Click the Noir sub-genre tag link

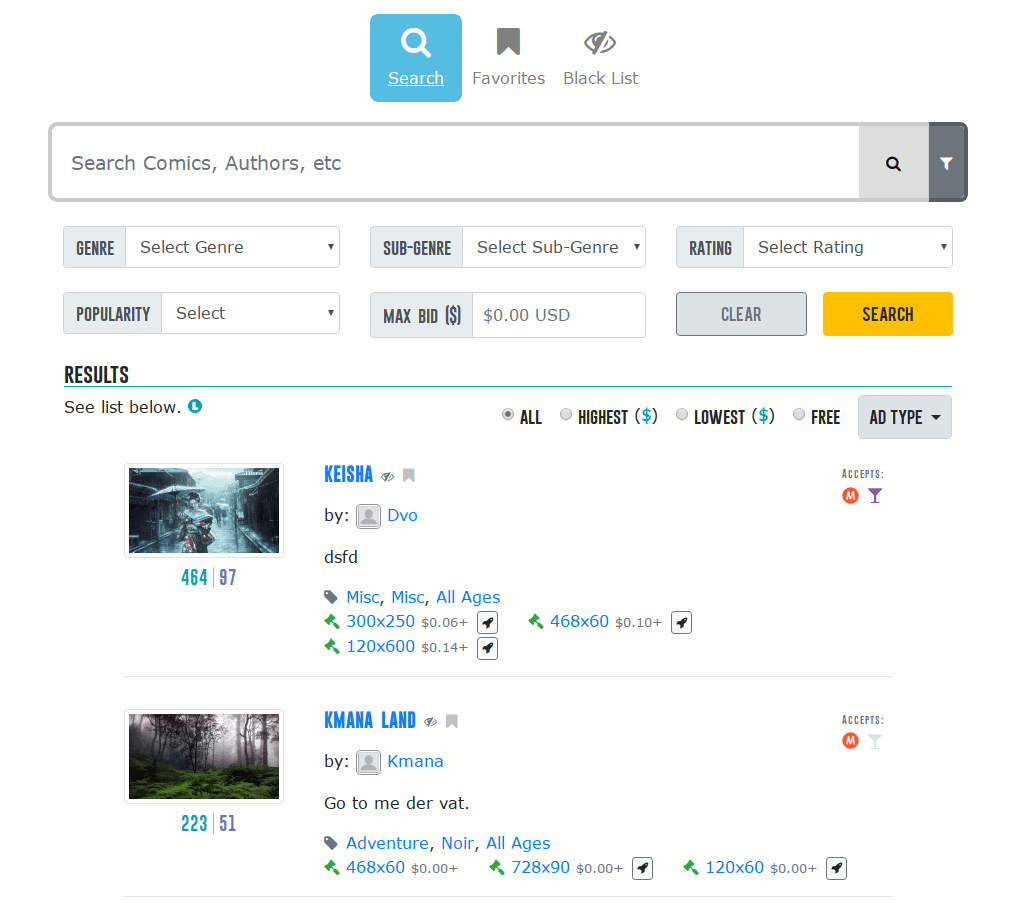tap(458, 843)
